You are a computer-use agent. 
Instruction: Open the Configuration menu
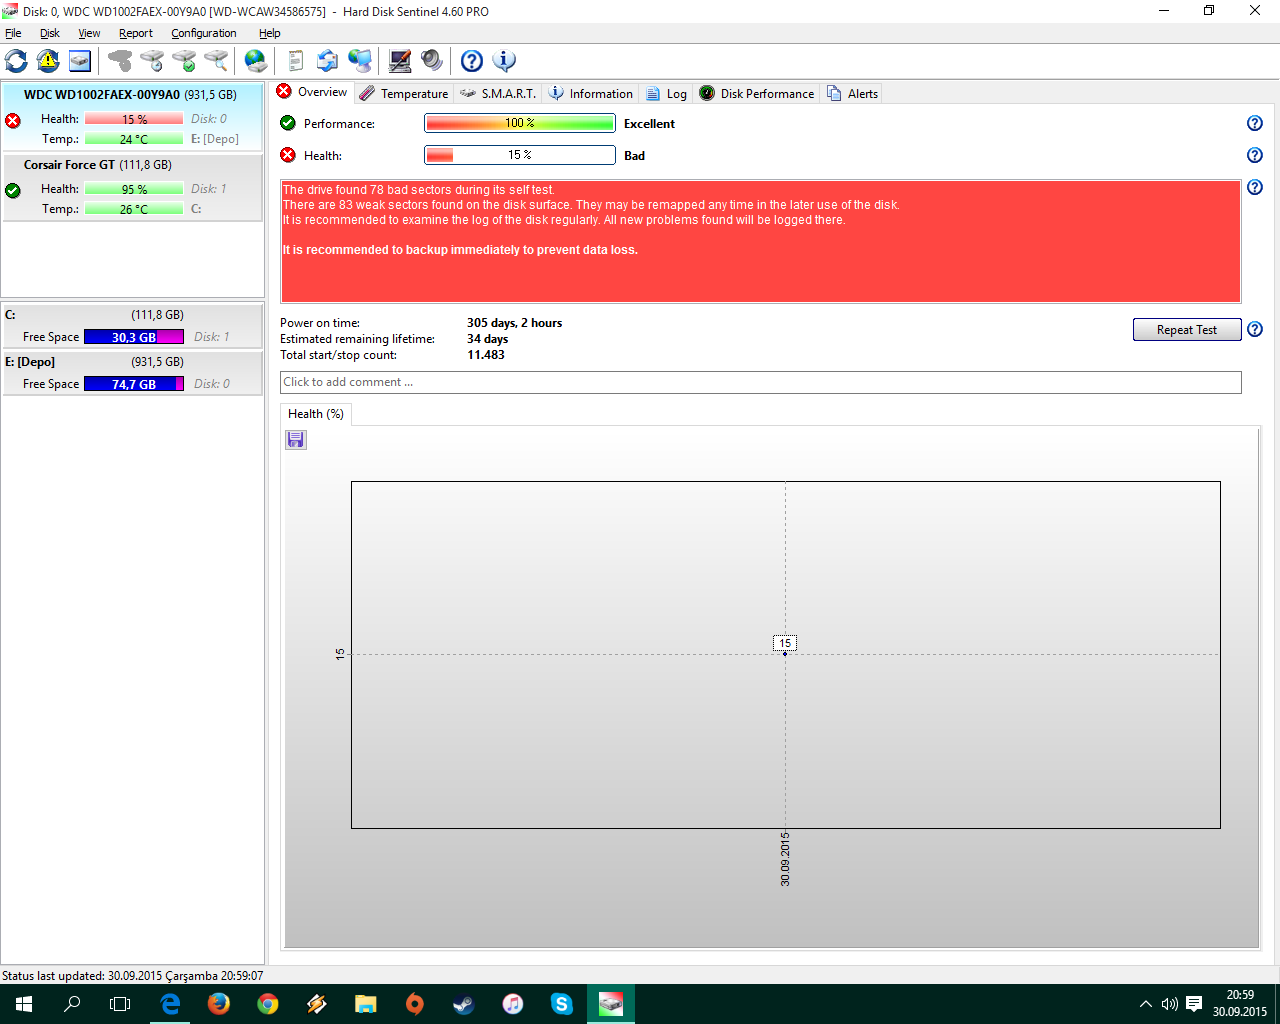[204, 33]
